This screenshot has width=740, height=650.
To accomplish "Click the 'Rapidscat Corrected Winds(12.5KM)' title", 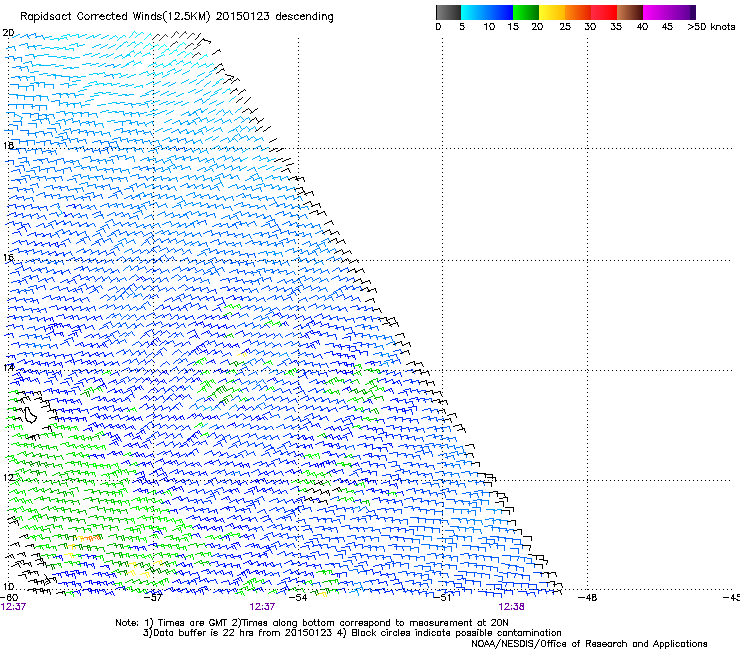I will (x=115, y=17).
